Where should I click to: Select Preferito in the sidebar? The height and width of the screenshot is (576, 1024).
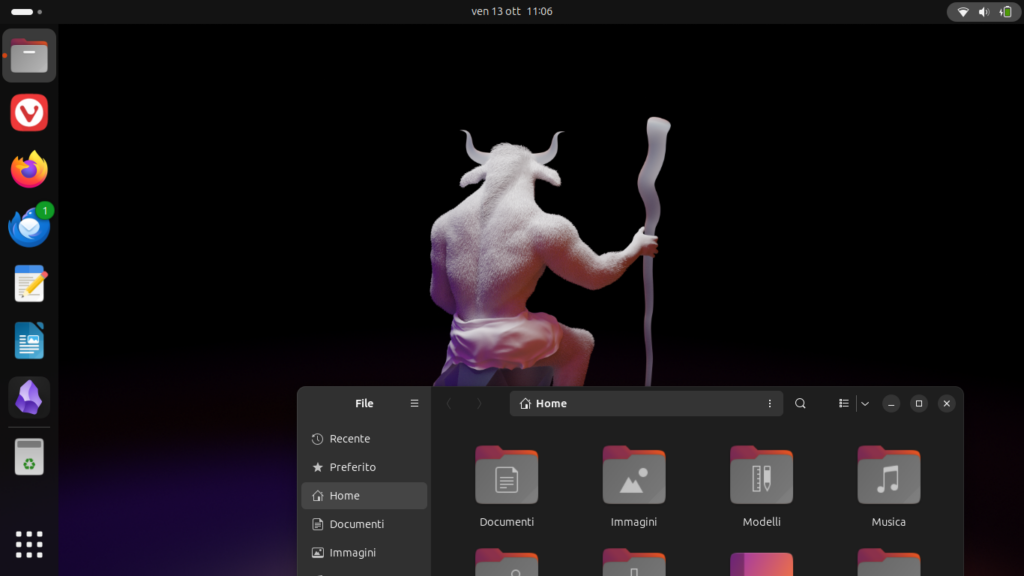(364, 467)
